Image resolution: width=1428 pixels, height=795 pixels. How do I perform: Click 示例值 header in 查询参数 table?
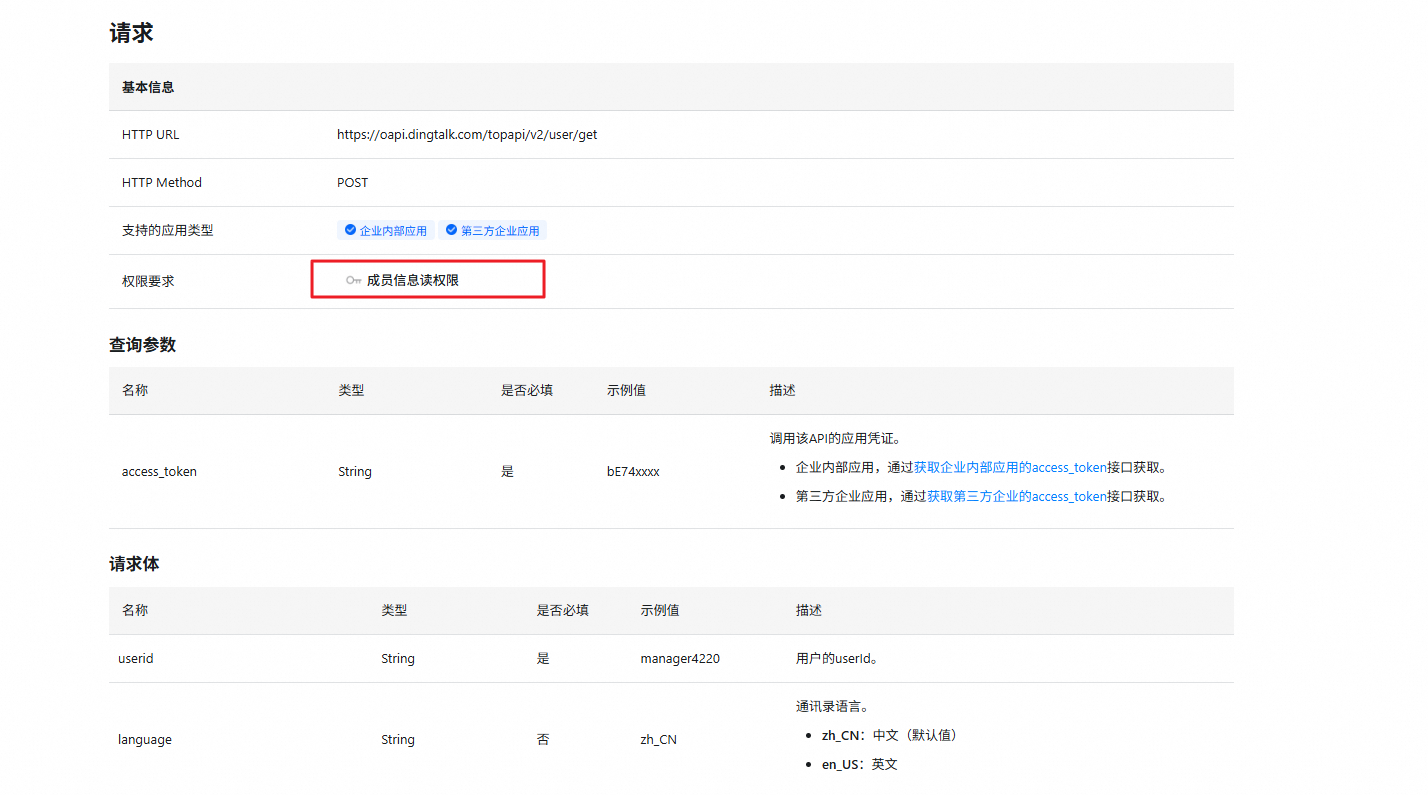[626, 391]
